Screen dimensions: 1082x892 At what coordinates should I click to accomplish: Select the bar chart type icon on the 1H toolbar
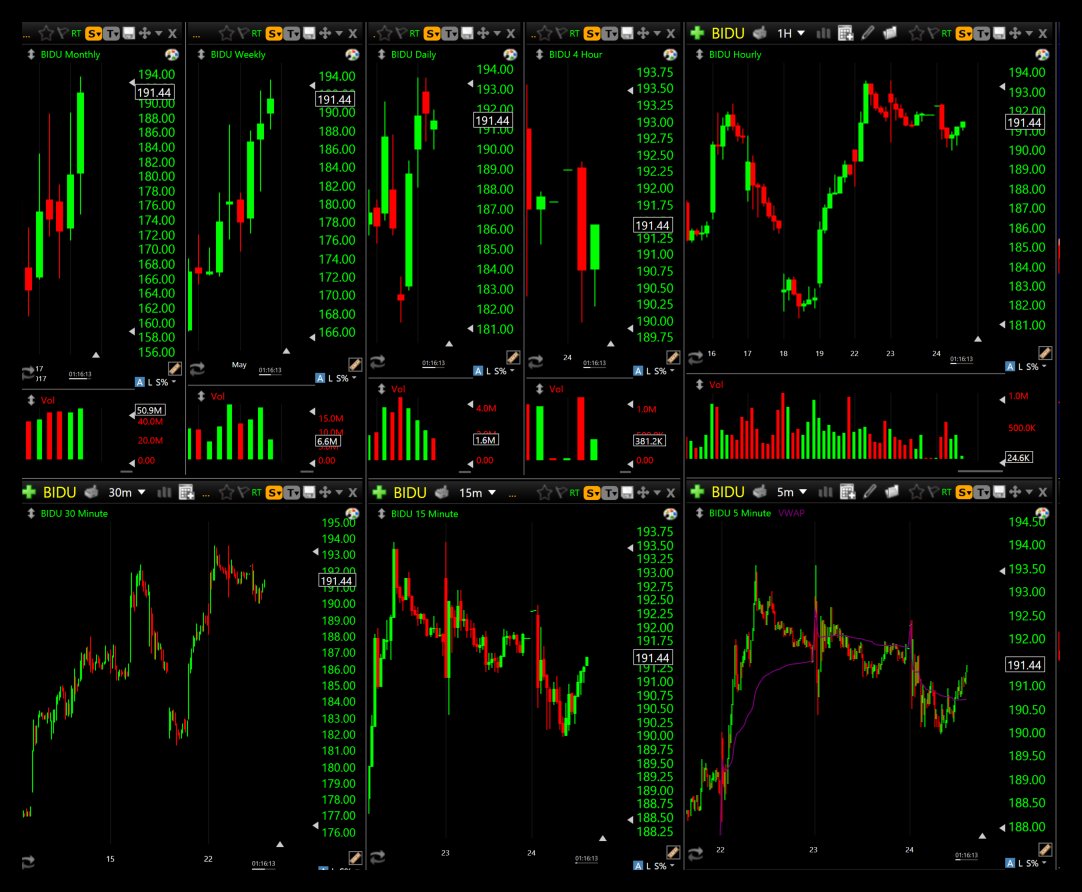point(823,32)
